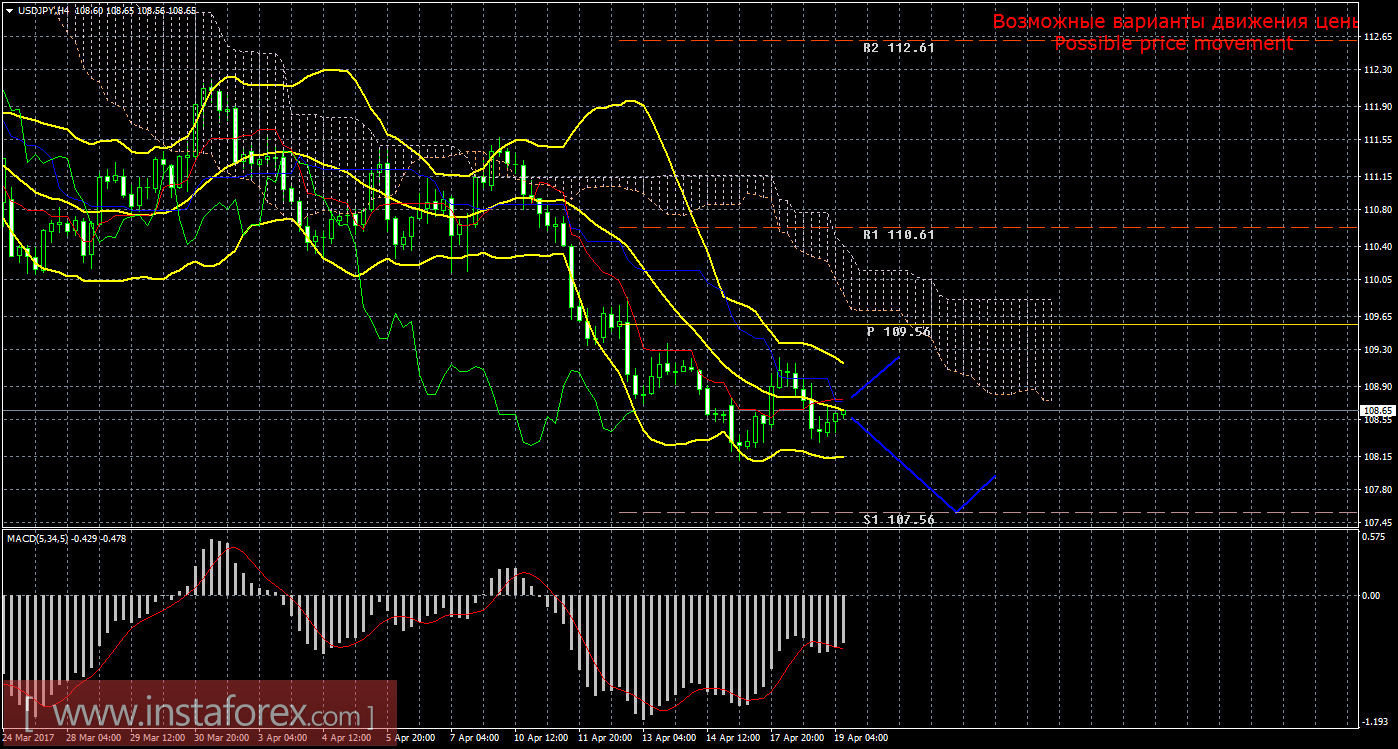Click the 112.65 price scale value
This screenshot has height=749, width=1398.
(x=1377, y=37)
